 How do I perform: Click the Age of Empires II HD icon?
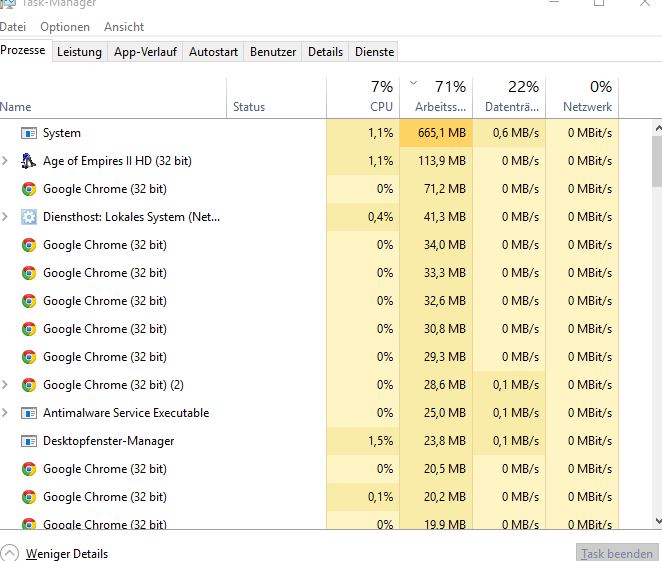point(28,161)
